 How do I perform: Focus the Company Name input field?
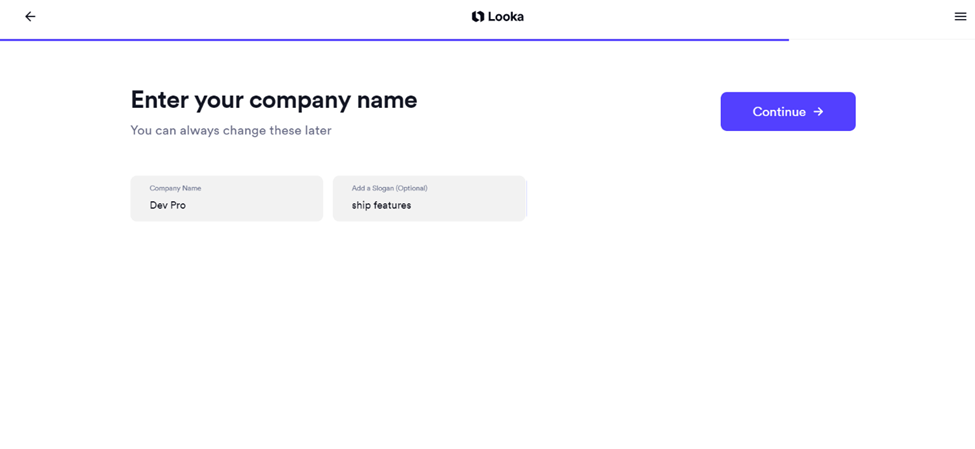pos(226,198)
